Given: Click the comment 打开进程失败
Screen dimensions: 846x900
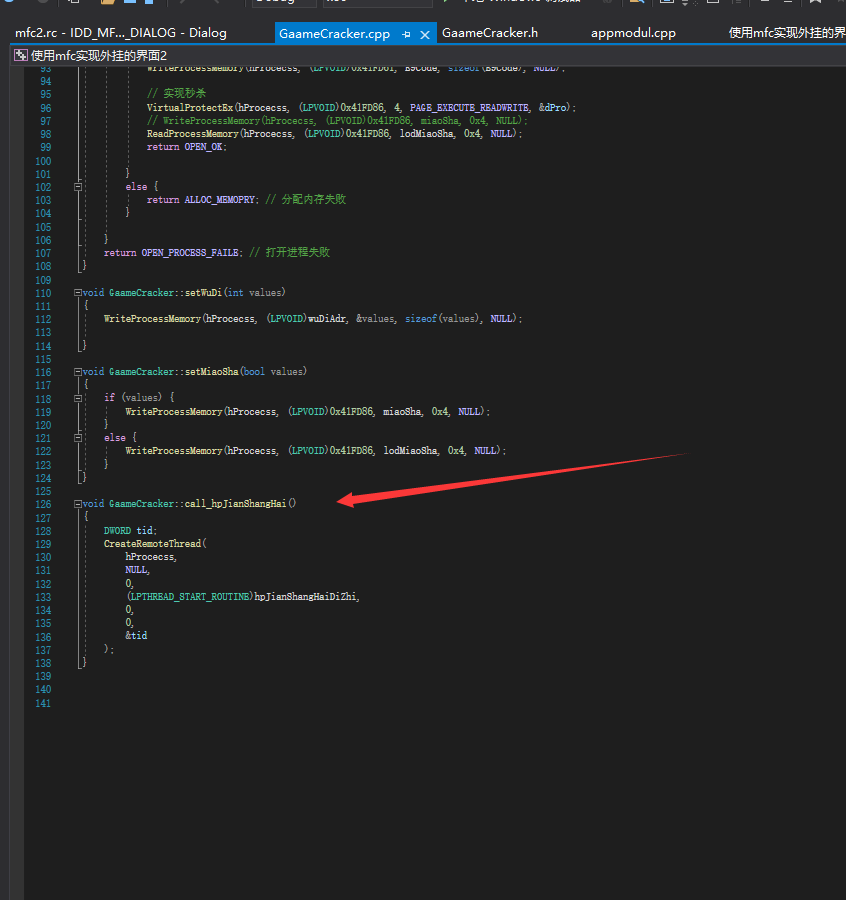Looking at the screenshot, I should (290, 252).
